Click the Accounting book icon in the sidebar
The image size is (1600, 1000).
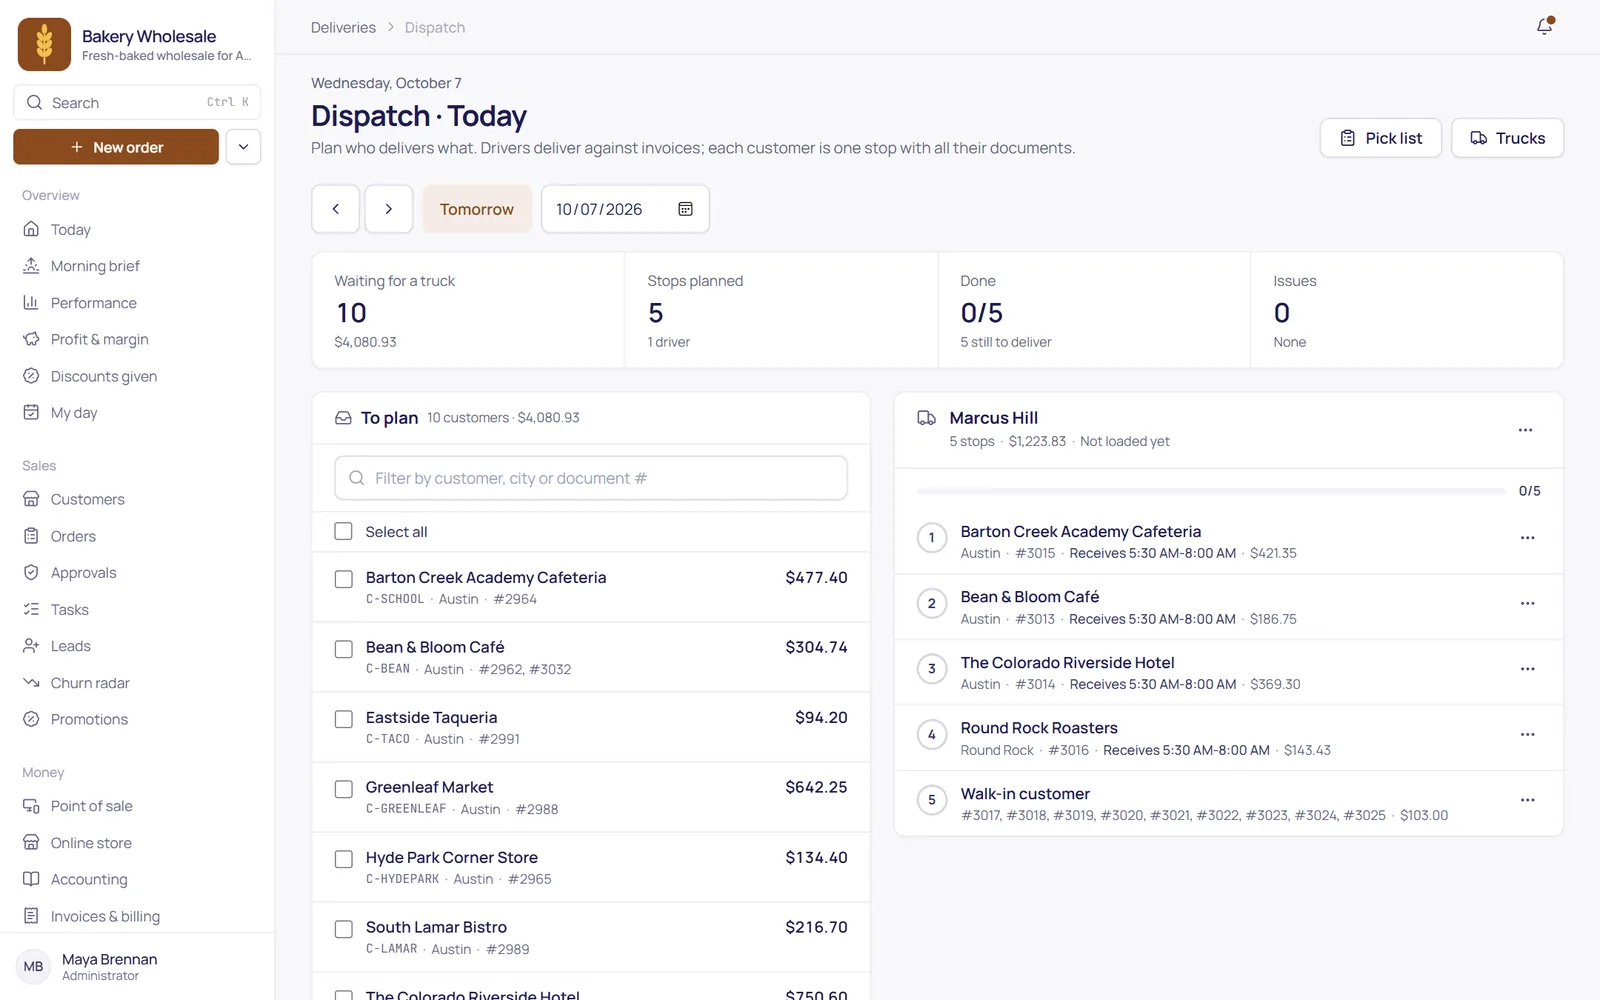click(31, 879)
